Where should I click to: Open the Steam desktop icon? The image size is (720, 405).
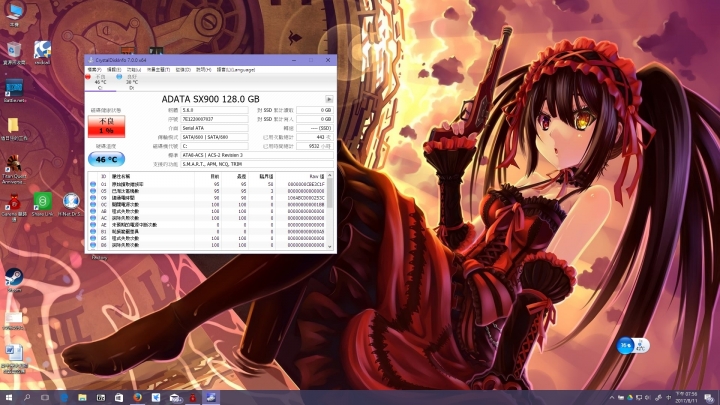click(x=14, y=280)
